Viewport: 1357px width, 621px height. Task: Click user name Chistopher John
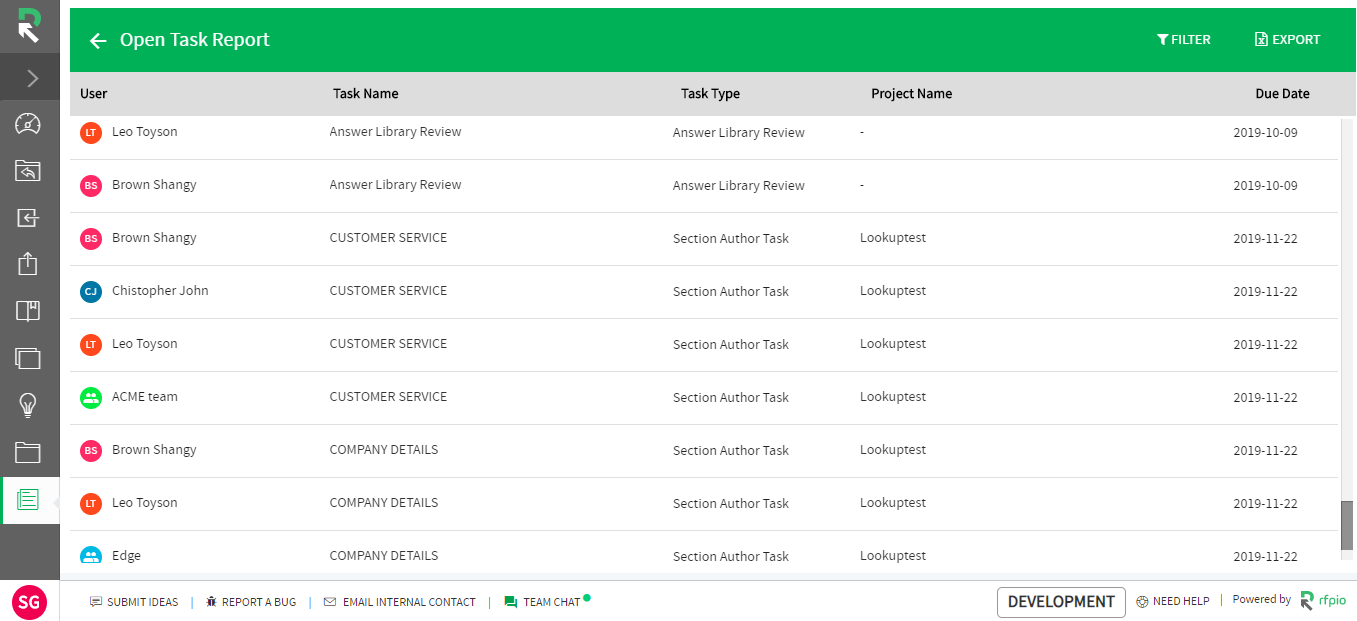[160, 291]
